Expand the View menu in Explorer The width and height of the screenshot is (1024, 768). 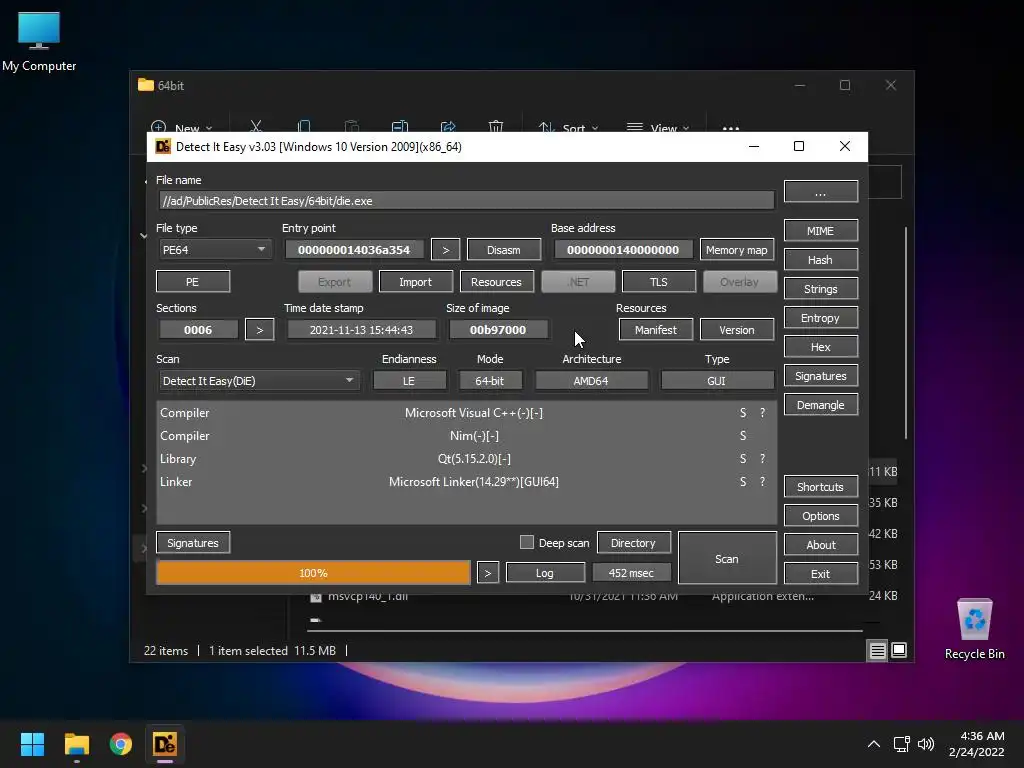point(658,128)
